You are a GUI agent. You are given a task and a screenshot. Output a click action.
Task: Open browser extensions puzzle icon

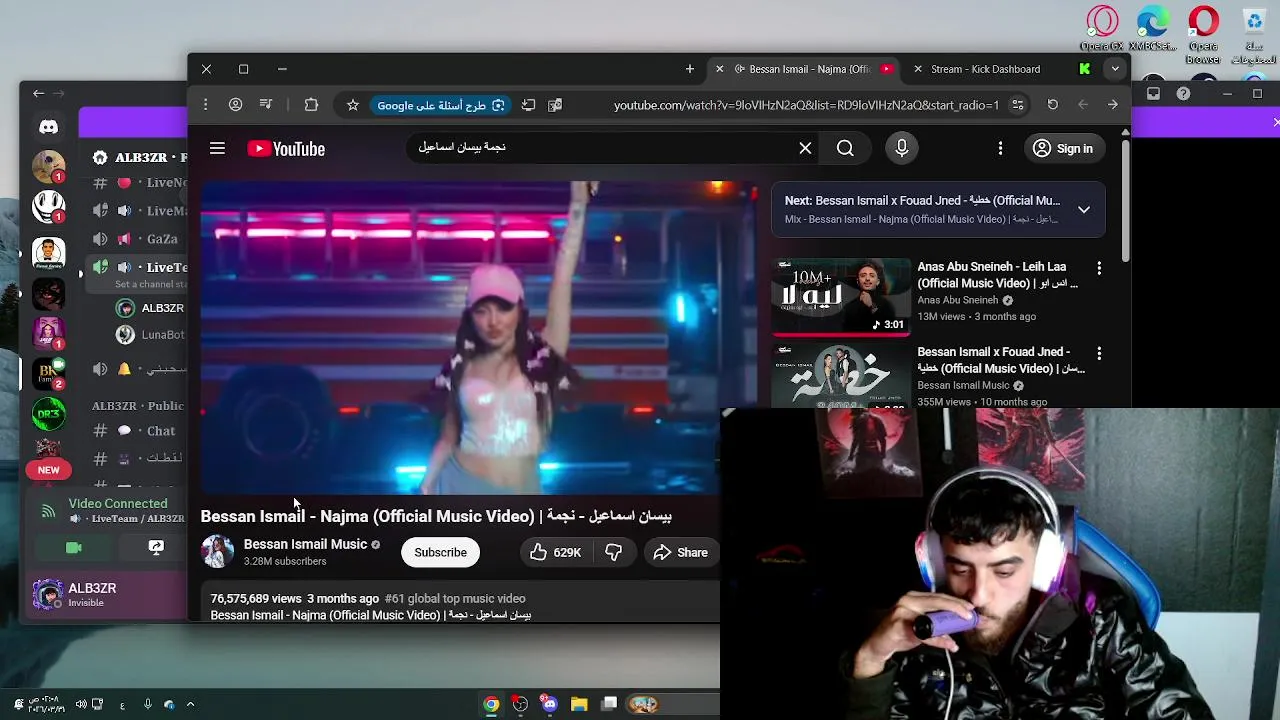(x=311, y=105)
